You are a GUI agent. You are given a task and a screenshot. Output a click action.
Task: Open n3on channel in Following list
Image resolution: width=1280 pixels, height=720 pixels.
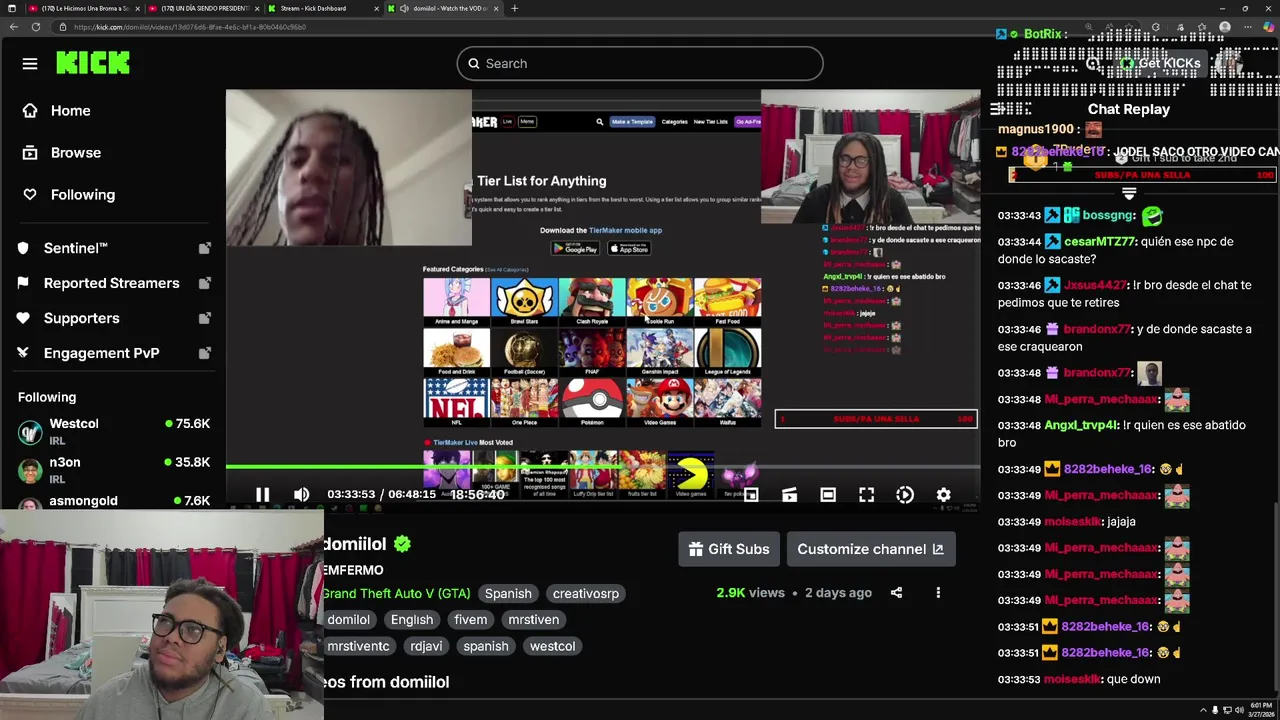pos(113,470)
